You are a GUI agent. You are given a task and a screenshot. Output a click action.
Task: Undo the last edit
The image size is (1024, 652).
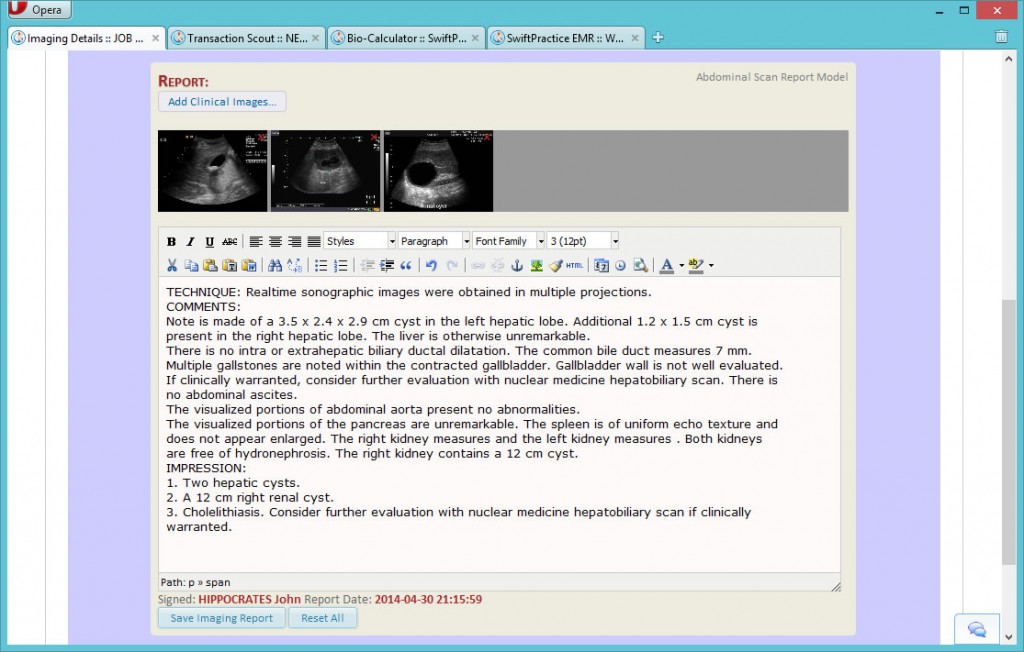click(x=433, y=265)
